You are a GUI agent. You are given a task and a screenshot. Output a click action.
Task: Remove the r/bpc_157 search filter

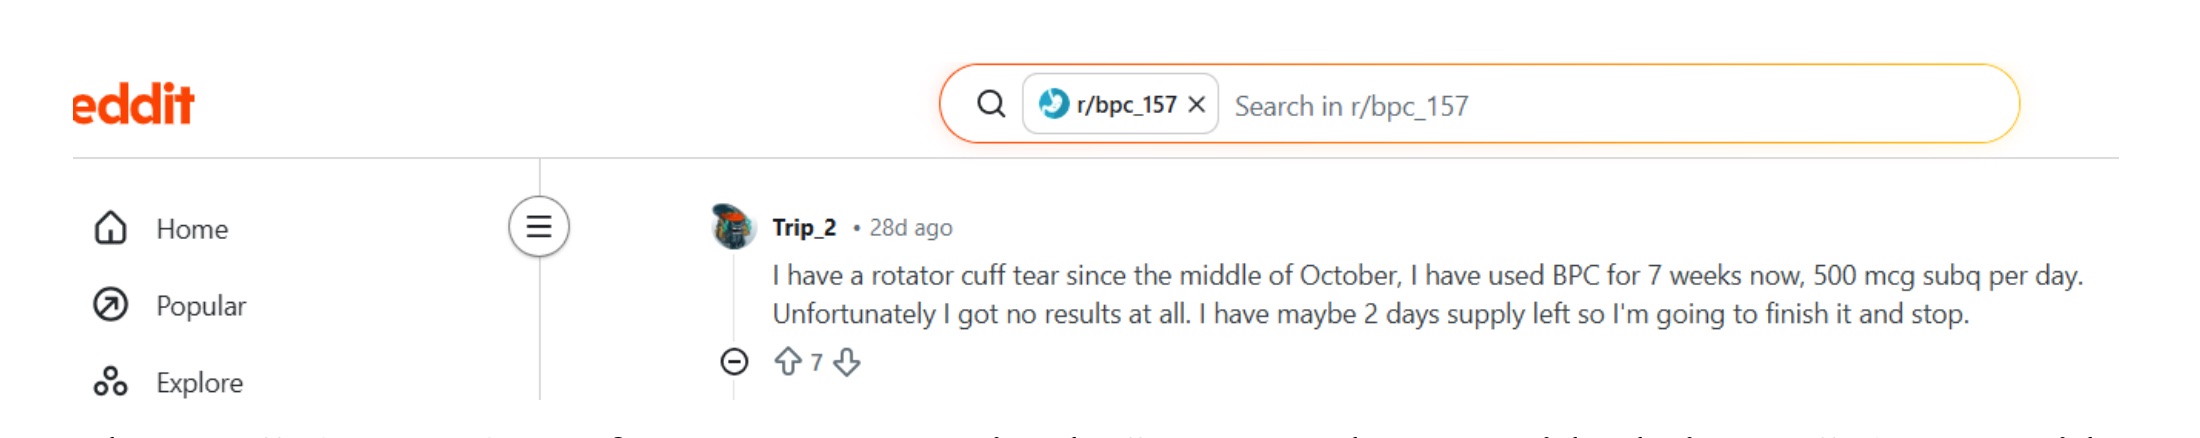pos(1197,104)
